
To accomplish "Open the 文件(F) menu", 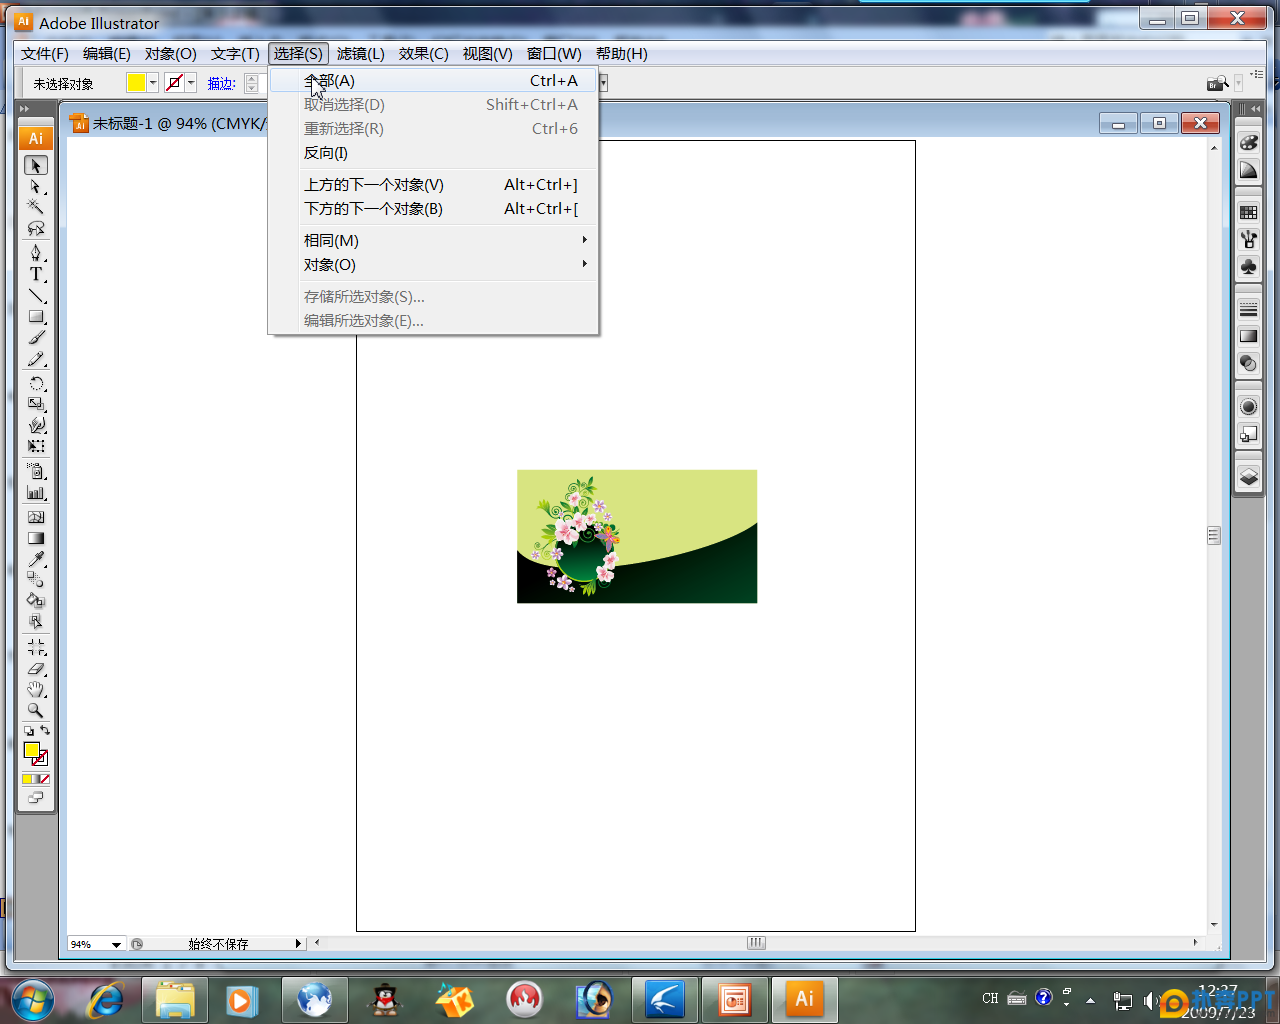I will tap(45, 54).
